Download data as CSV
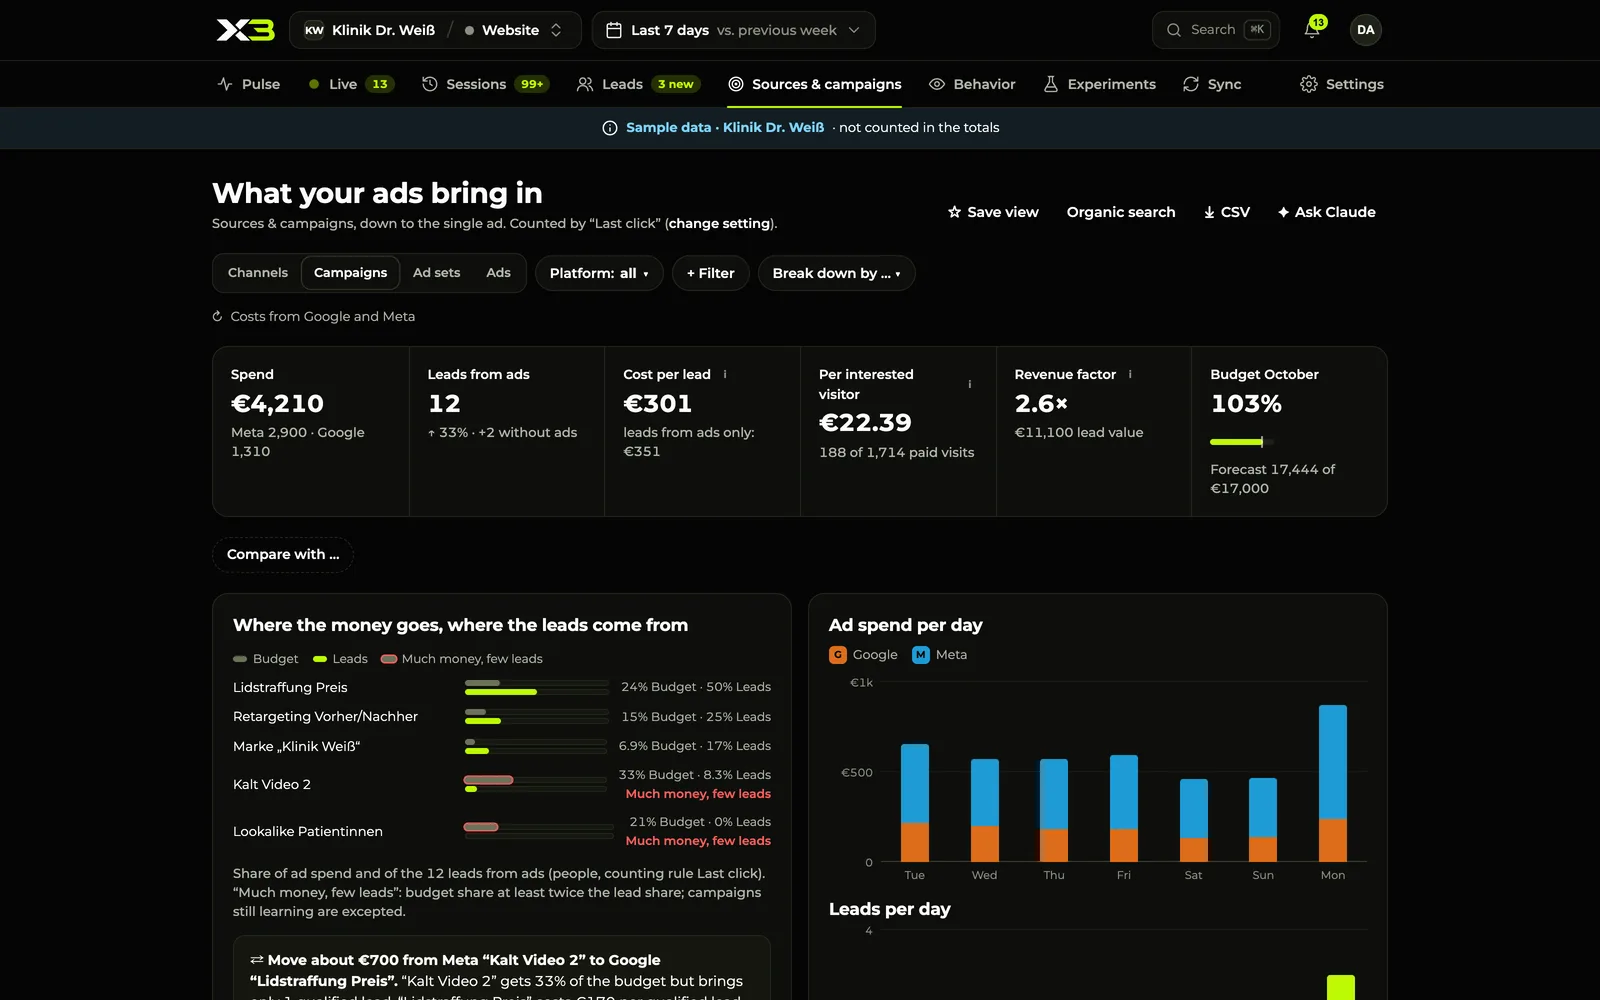 (1226, 212)
